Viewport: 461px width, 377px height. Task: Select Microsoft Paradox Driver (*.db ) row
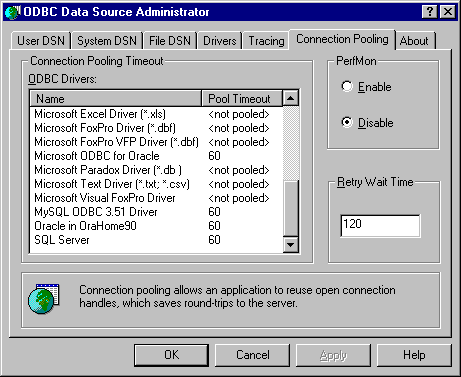click(156, 170)
